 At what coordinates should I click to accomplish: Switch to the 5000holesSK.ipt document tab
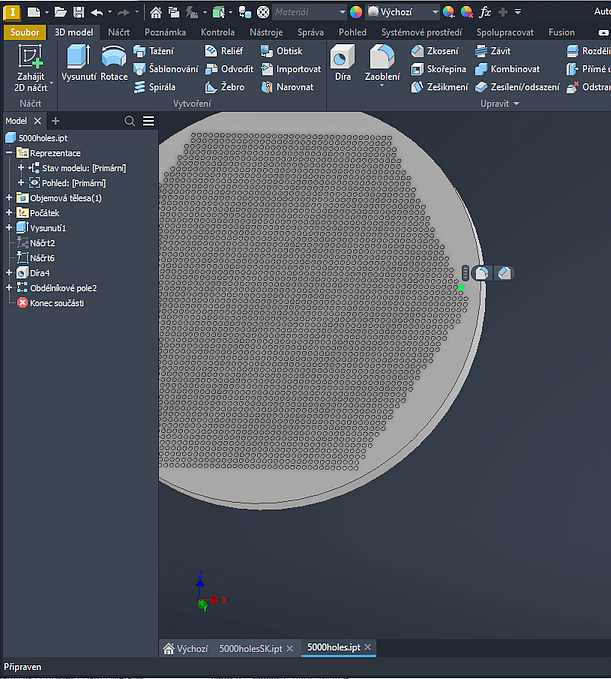click(x=250, y=648)
